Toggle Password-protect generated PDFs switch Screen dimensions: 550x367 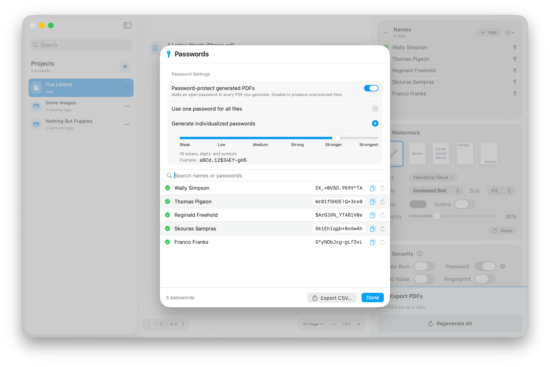pos(371,88)
